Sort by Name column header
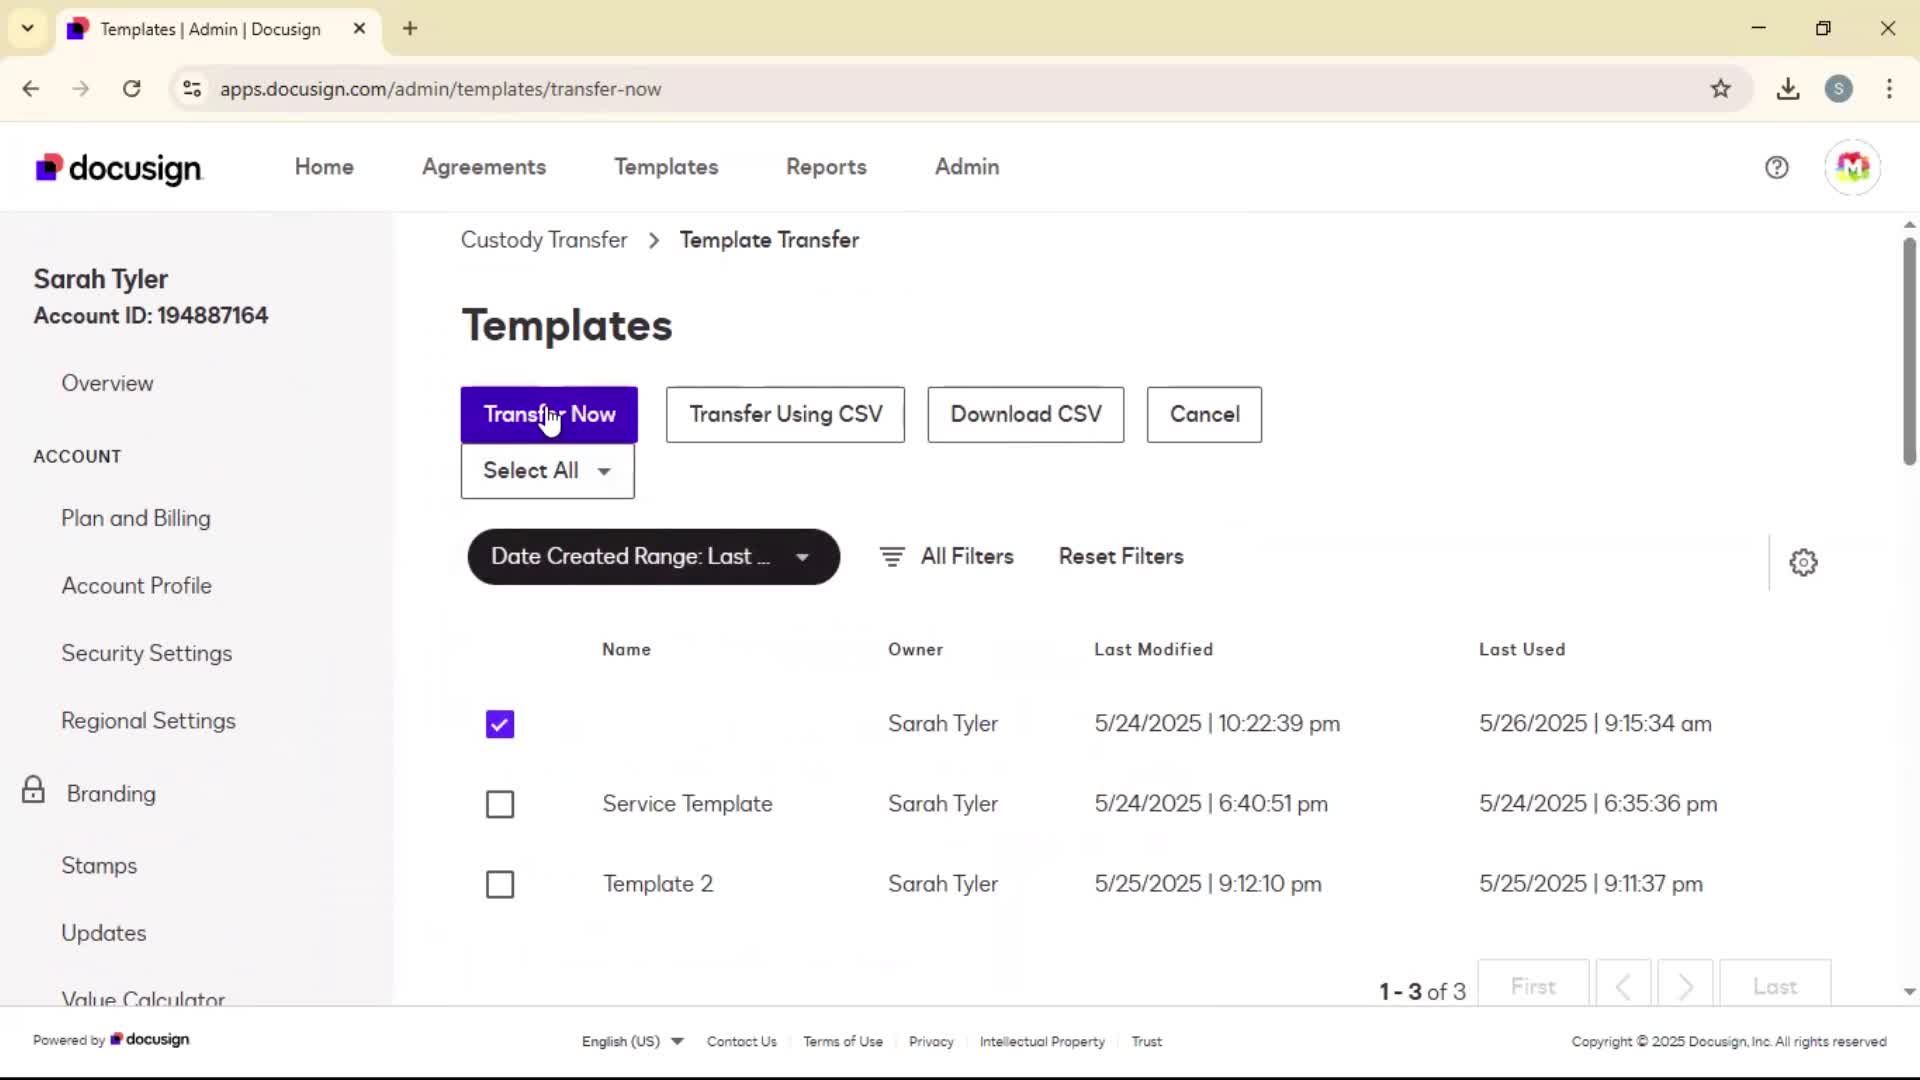This screenshot has width=1920, height=1080. (626, 650)
